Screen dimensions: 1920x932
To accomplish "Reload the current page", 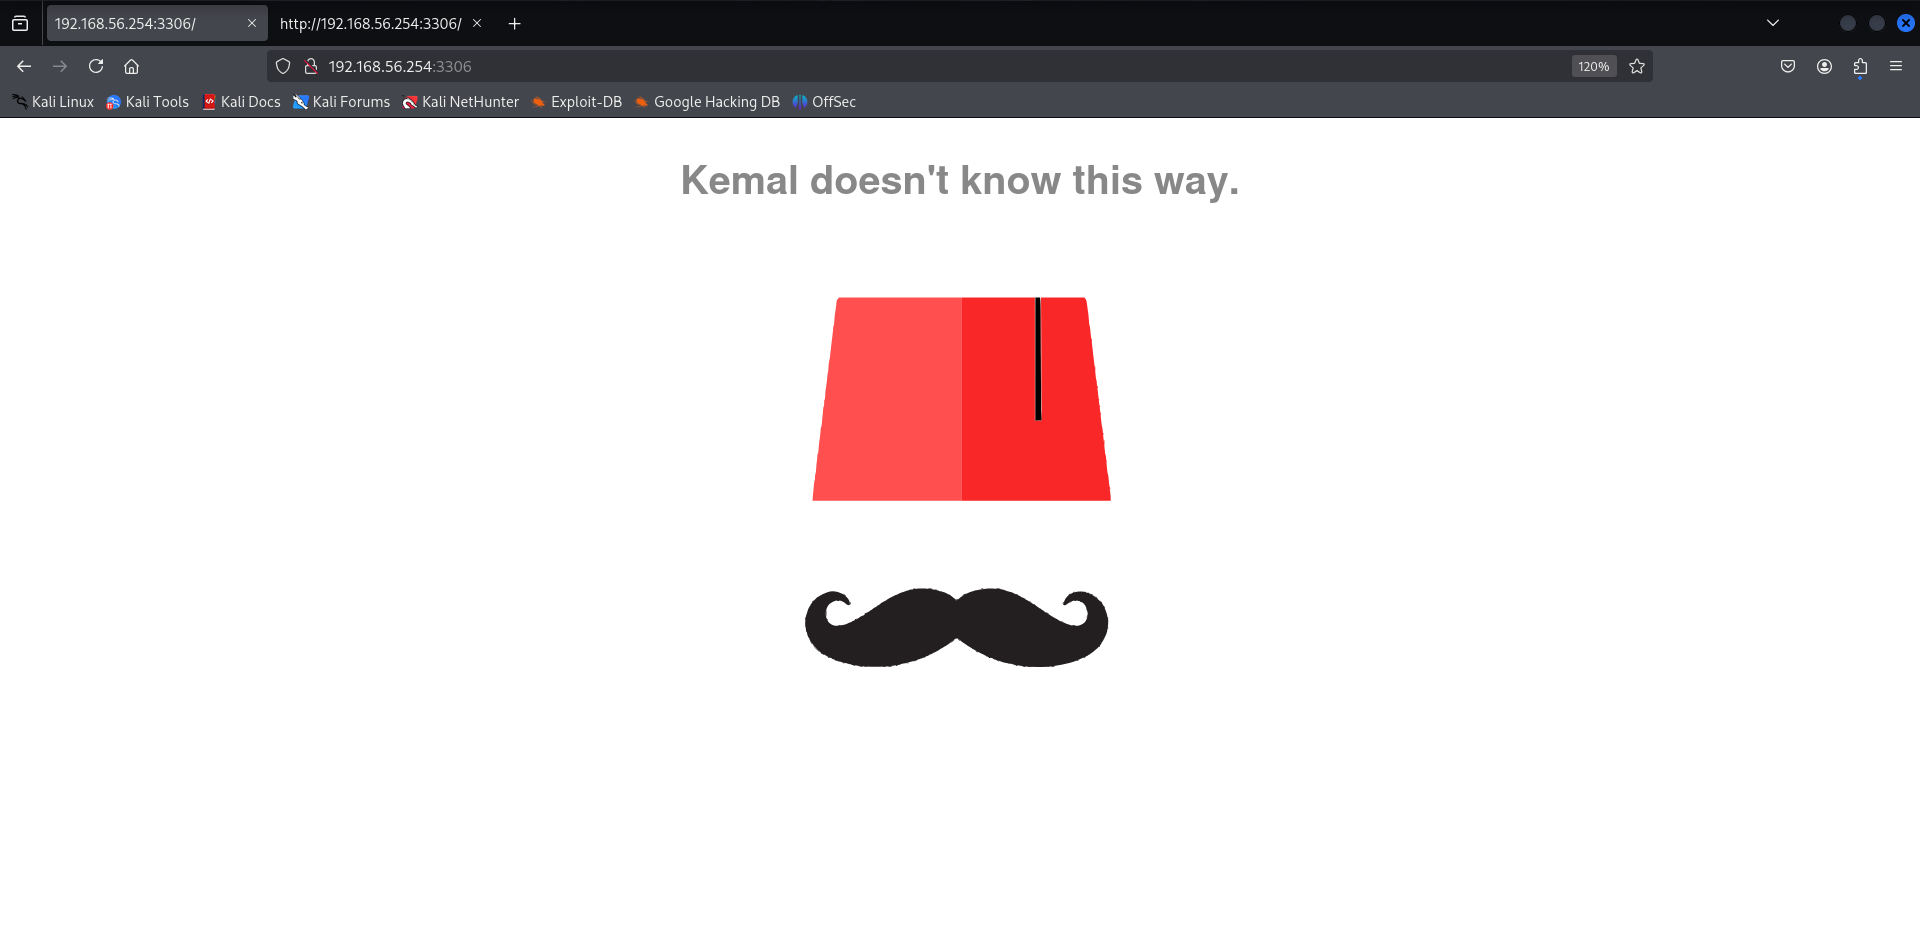I will (x=96, y=66).
